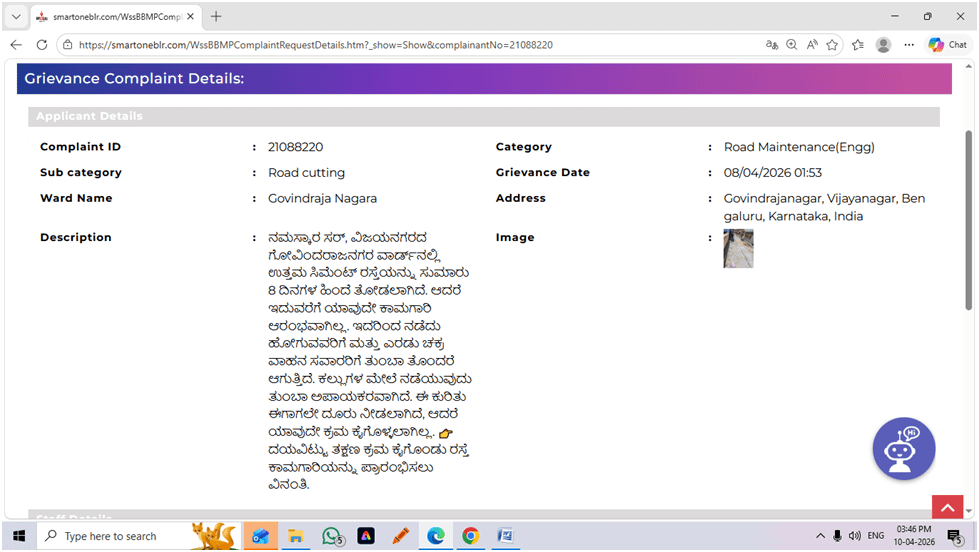The height and width of the screenshot is (552, 979).
Task: Add page to favorites with the star icon
Action: pyautogui.click(x=831, y=45)
